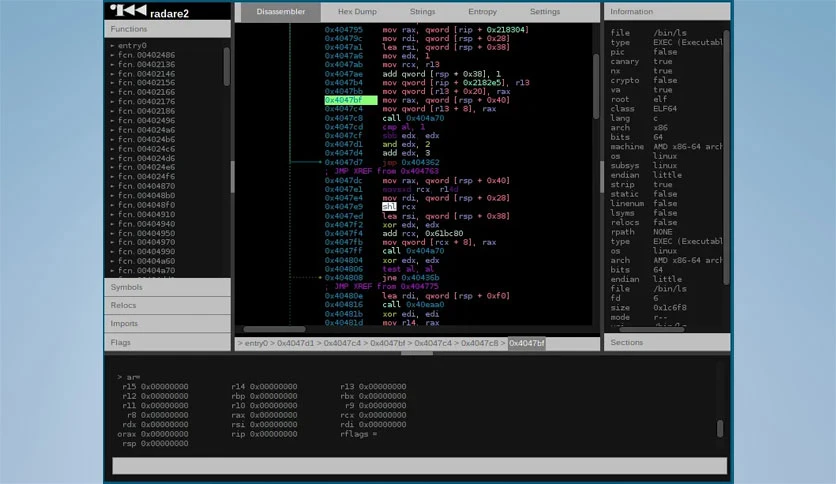Switch to the Strings tab
The height and width of the screenshot is (484, 836).
click(422, 11)
